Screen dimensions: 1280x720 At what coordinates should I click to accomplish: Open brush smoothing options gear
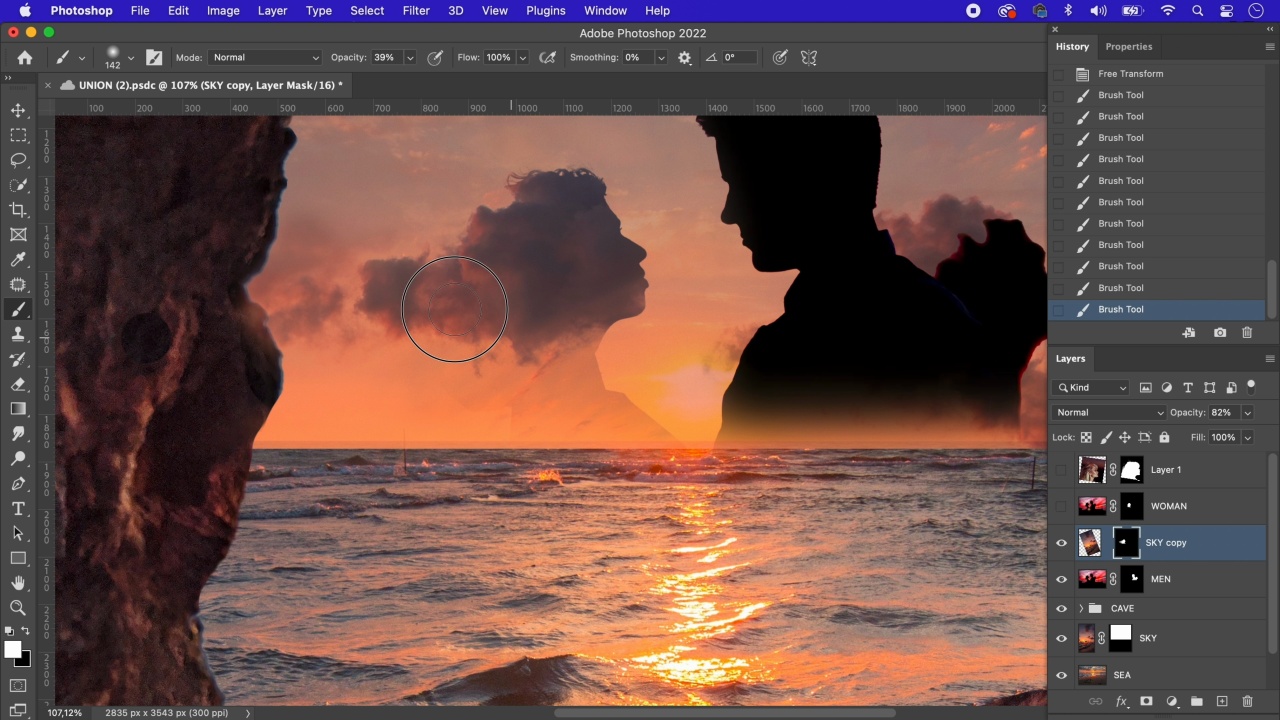[x=684, y=58]
